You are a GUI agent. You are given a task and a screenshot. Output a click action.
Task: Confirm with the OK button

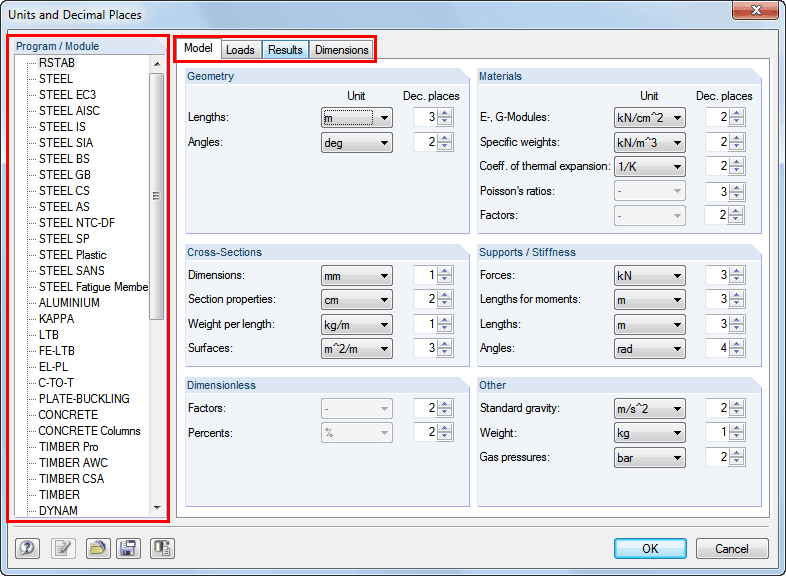650,548
